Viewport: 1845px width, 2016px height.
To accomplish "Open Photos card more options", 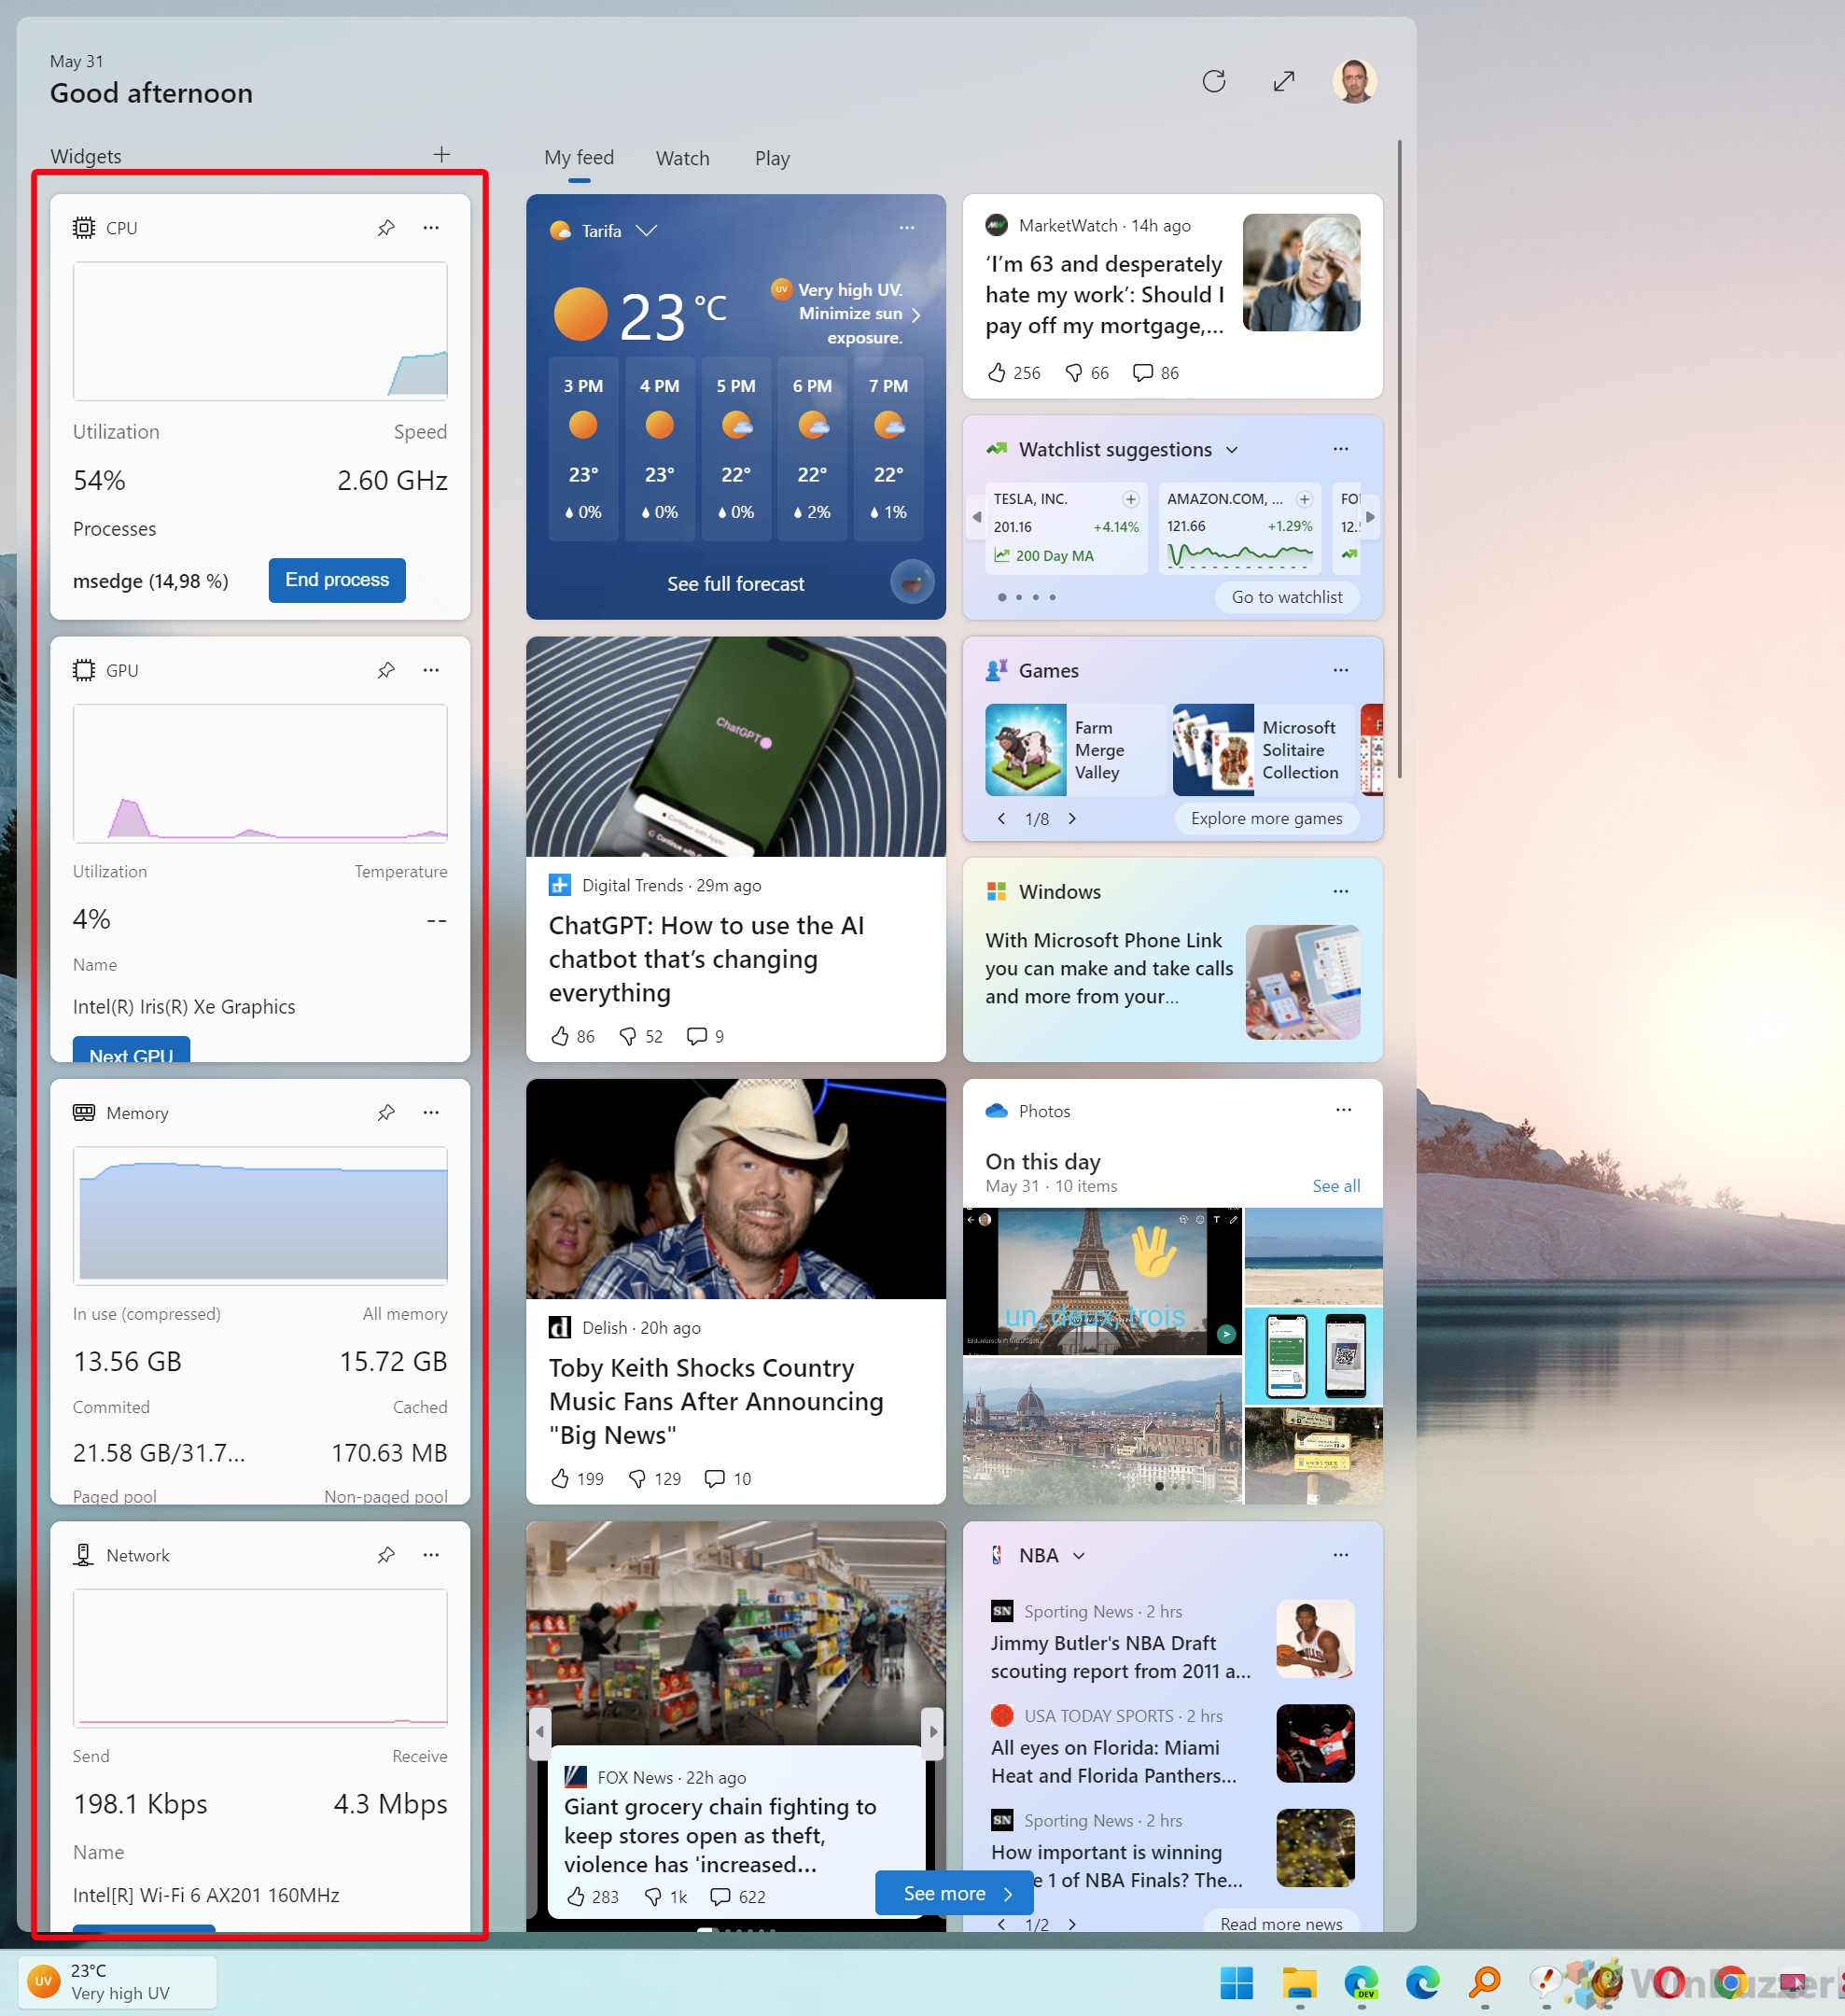I will pyautogui.click(x=1344, y=1110).
